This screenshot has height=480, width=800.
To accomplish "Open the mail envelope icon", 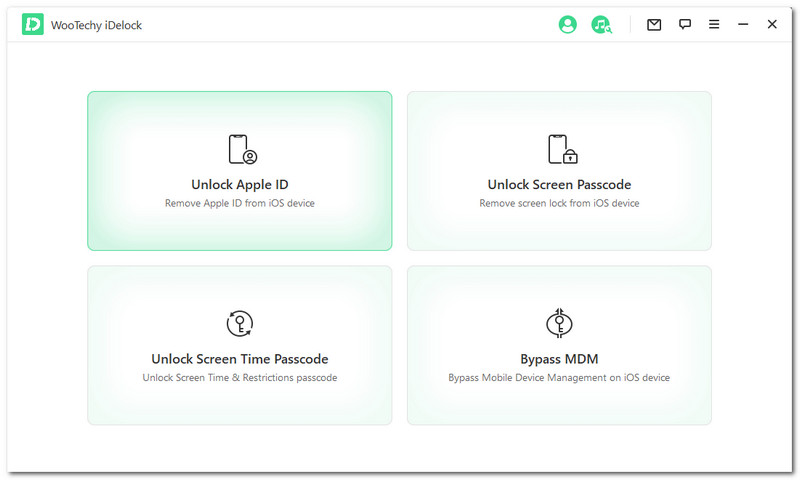I will click(x=654, y=25).
